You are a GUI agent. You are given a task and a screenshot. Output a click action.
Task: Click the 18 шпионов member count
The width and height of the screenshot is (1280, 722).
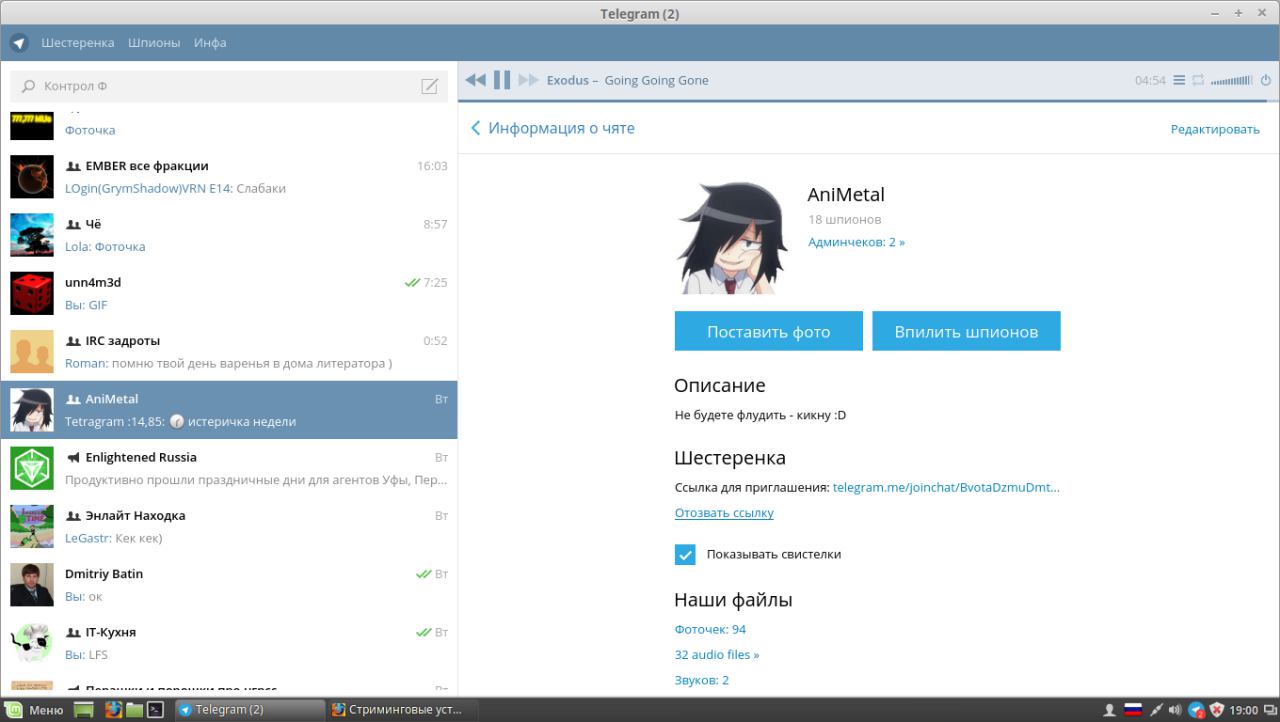[x=845, y=219]
